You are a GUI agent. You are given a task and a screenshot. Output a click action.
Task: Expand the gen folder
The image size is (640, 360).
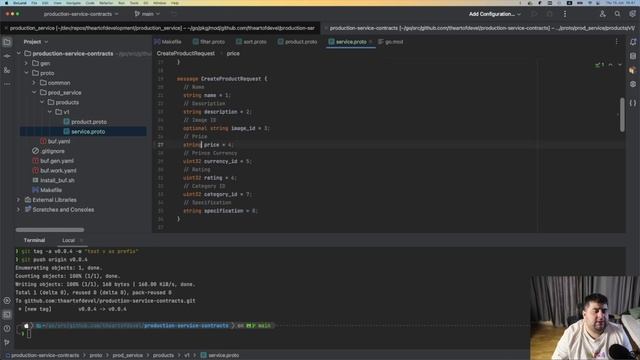(26, 63)
